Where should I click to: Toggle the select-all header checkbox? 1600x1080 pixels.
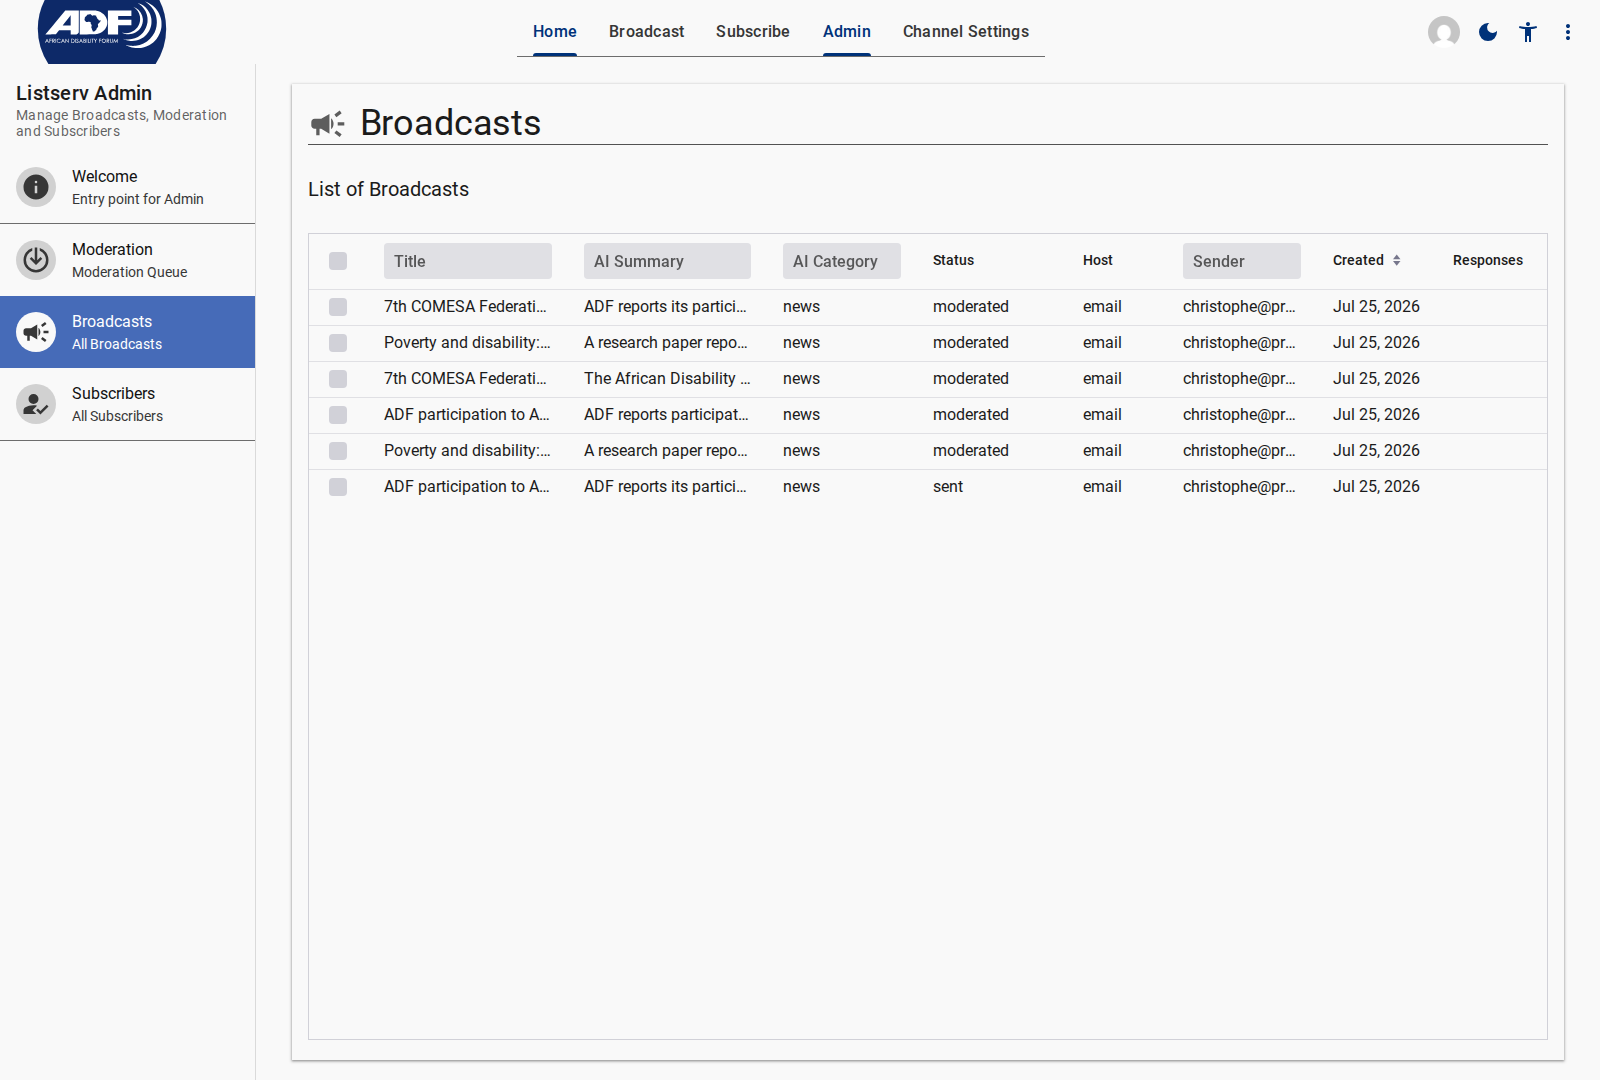338,261
